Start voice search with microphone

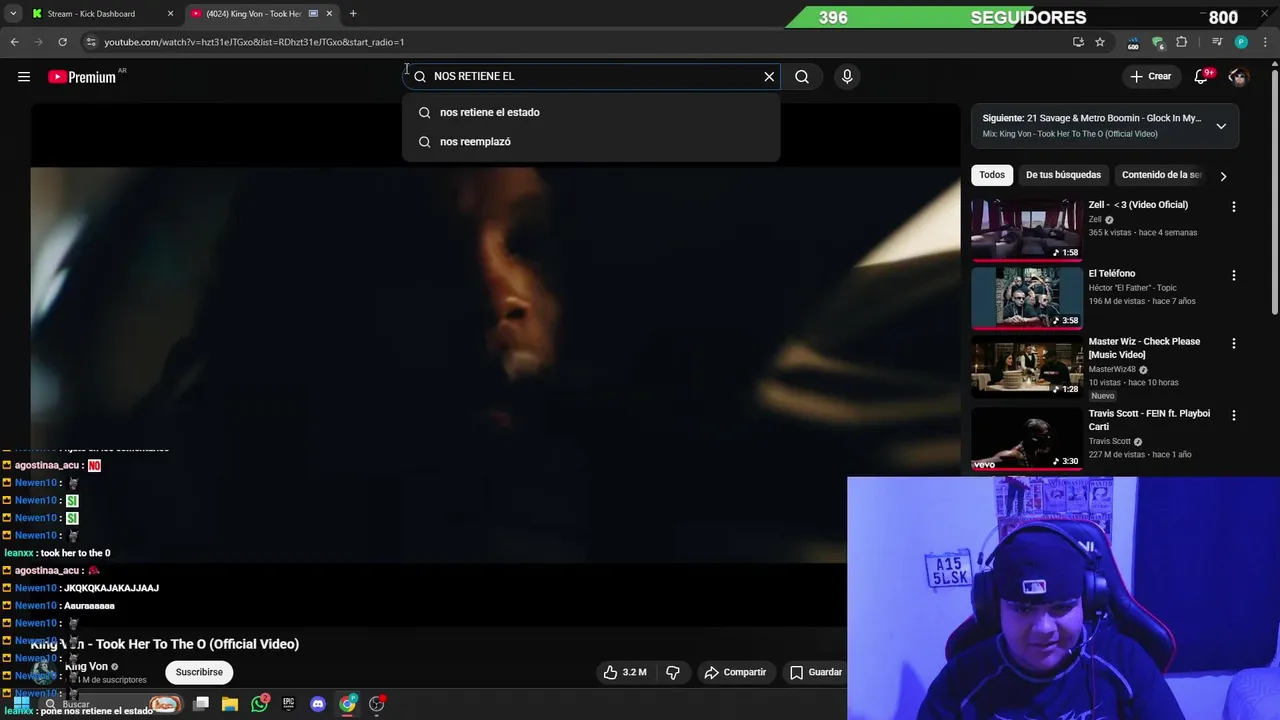(847, 77)
